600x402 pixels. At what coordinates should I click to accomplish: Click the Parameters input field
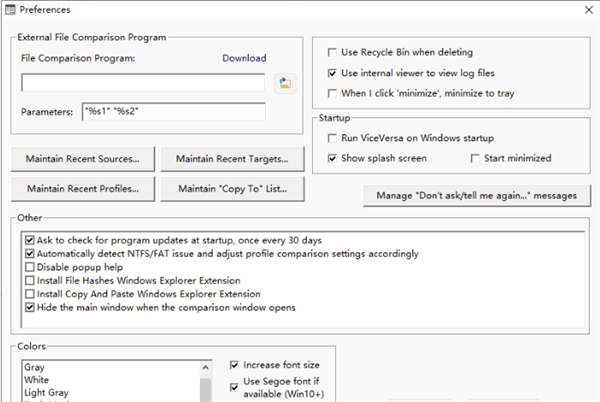[x=173, y=112]
